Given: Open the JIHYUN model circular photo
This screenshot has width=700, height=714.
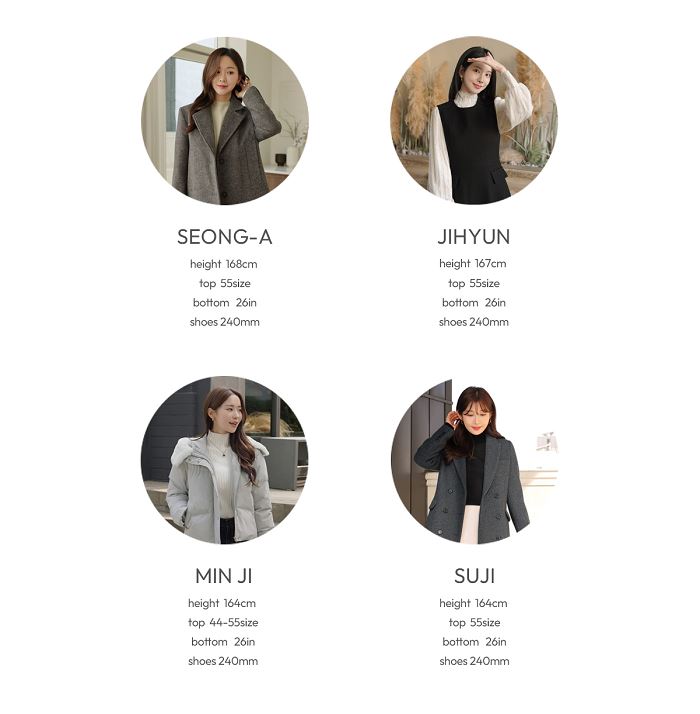Looking at the screenshot, I should [x=474, y=121].
